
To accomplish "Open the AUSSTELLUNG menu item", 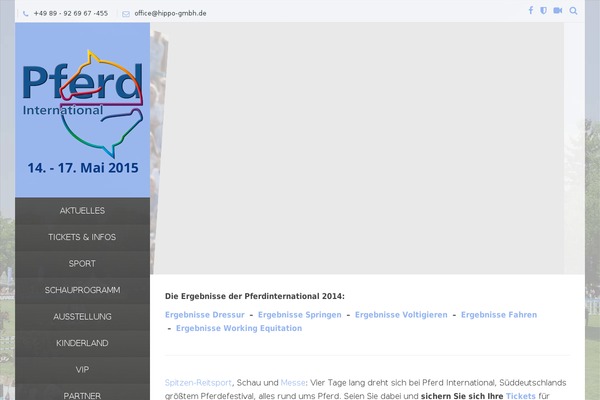I will tap(82, 317).
